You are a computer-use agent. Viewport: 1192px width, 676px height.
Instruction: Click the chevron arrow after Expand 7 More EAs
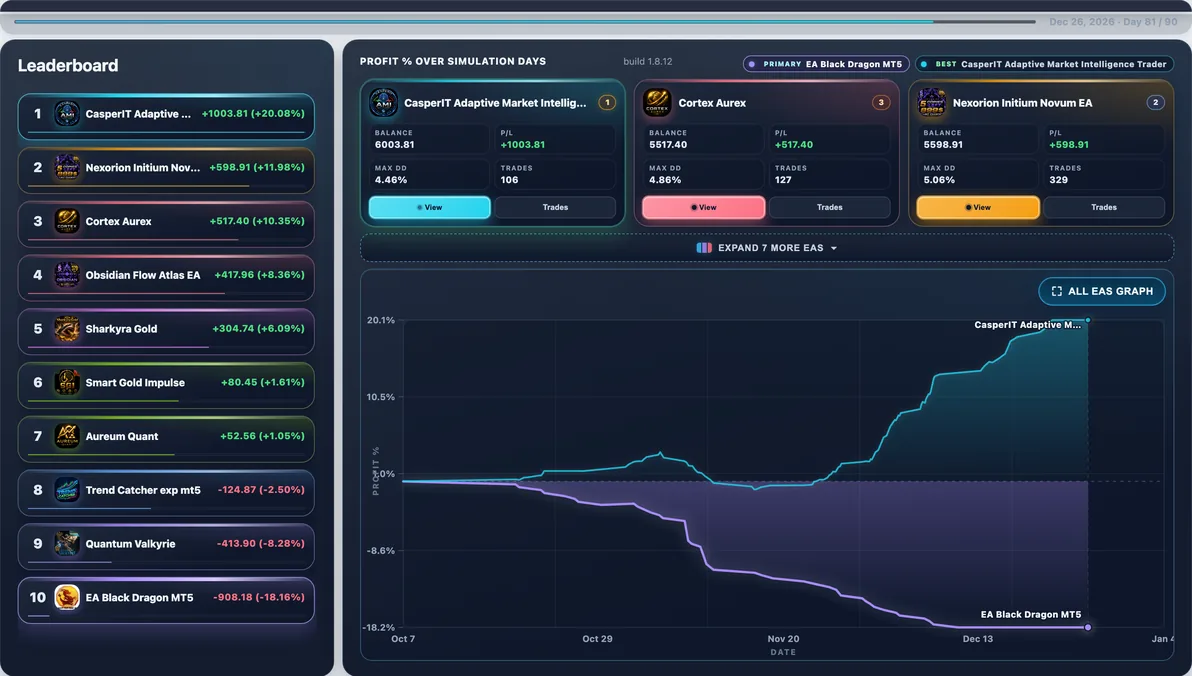point(833,249)
